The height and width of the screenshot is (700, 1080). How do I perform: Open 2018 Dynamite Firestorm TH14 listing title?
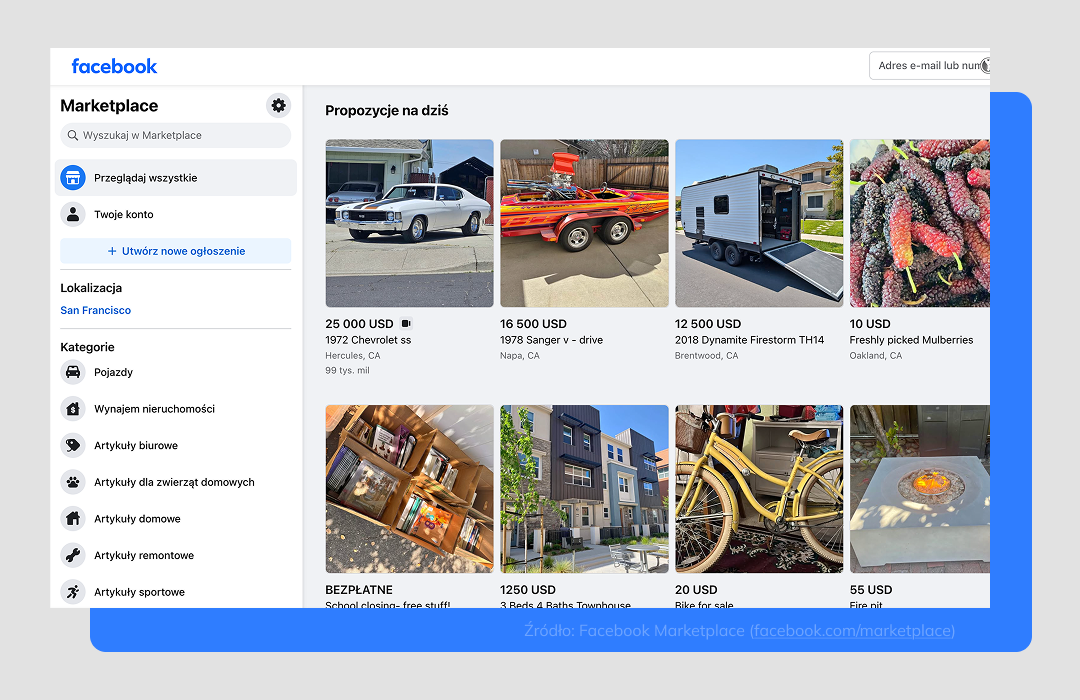tap(749, 340)
